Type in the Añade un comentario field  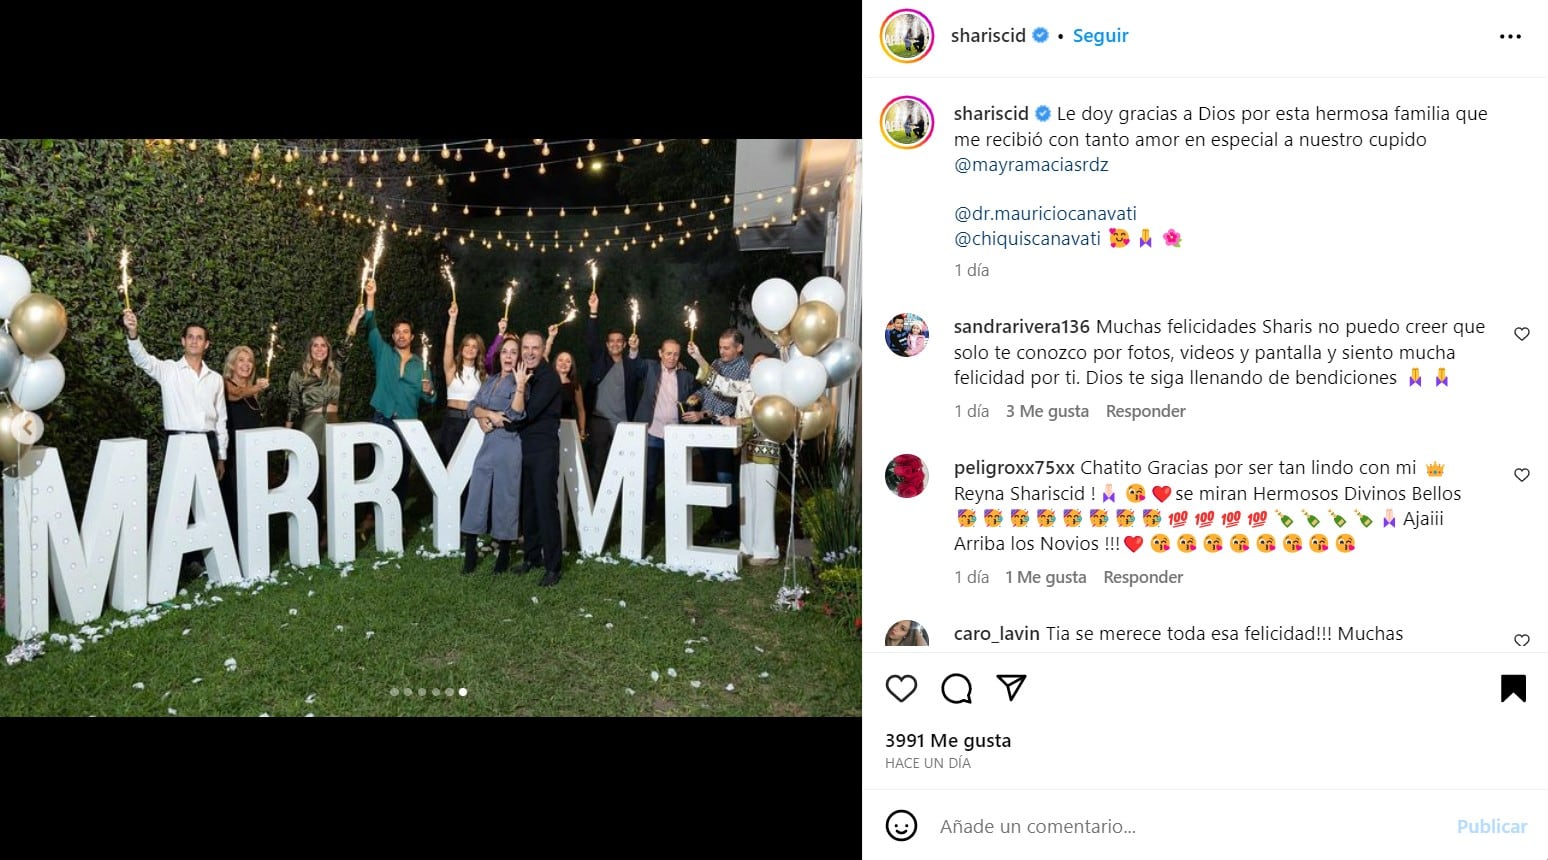tap(1180, 826)
